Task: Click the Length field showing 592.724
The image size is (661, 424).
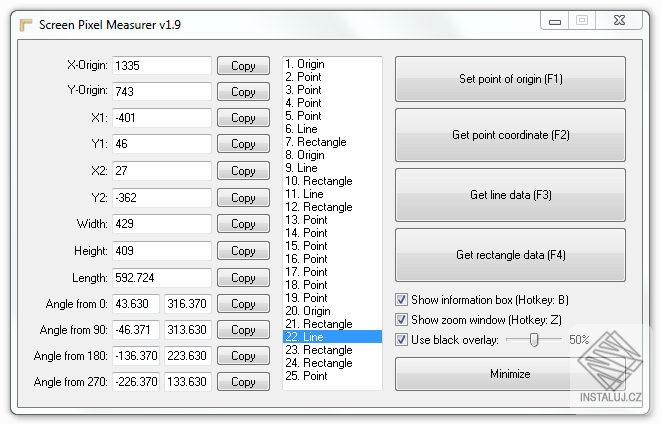Action: pyautogui.click(x=162, y=278)
